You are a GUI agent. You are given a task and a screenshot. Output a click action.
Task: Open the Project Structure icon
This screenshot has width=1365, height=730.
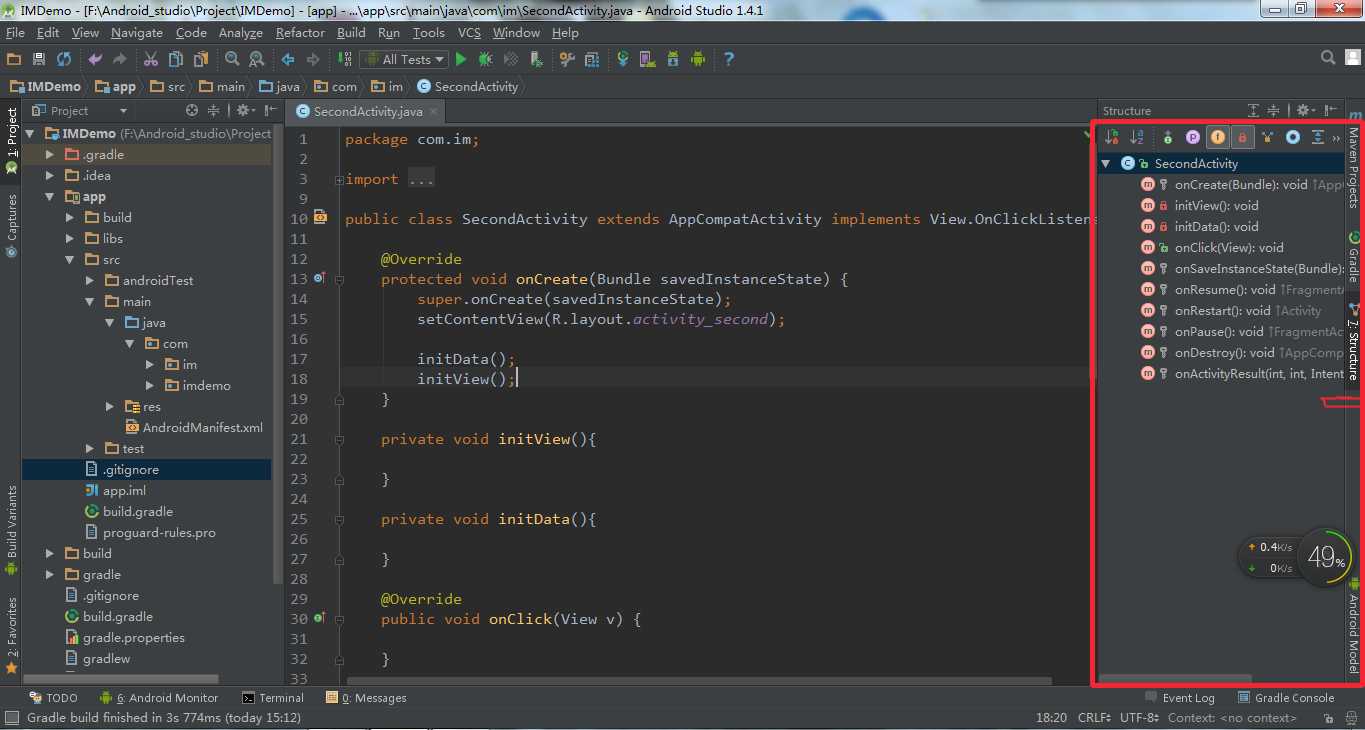point(590,59)
